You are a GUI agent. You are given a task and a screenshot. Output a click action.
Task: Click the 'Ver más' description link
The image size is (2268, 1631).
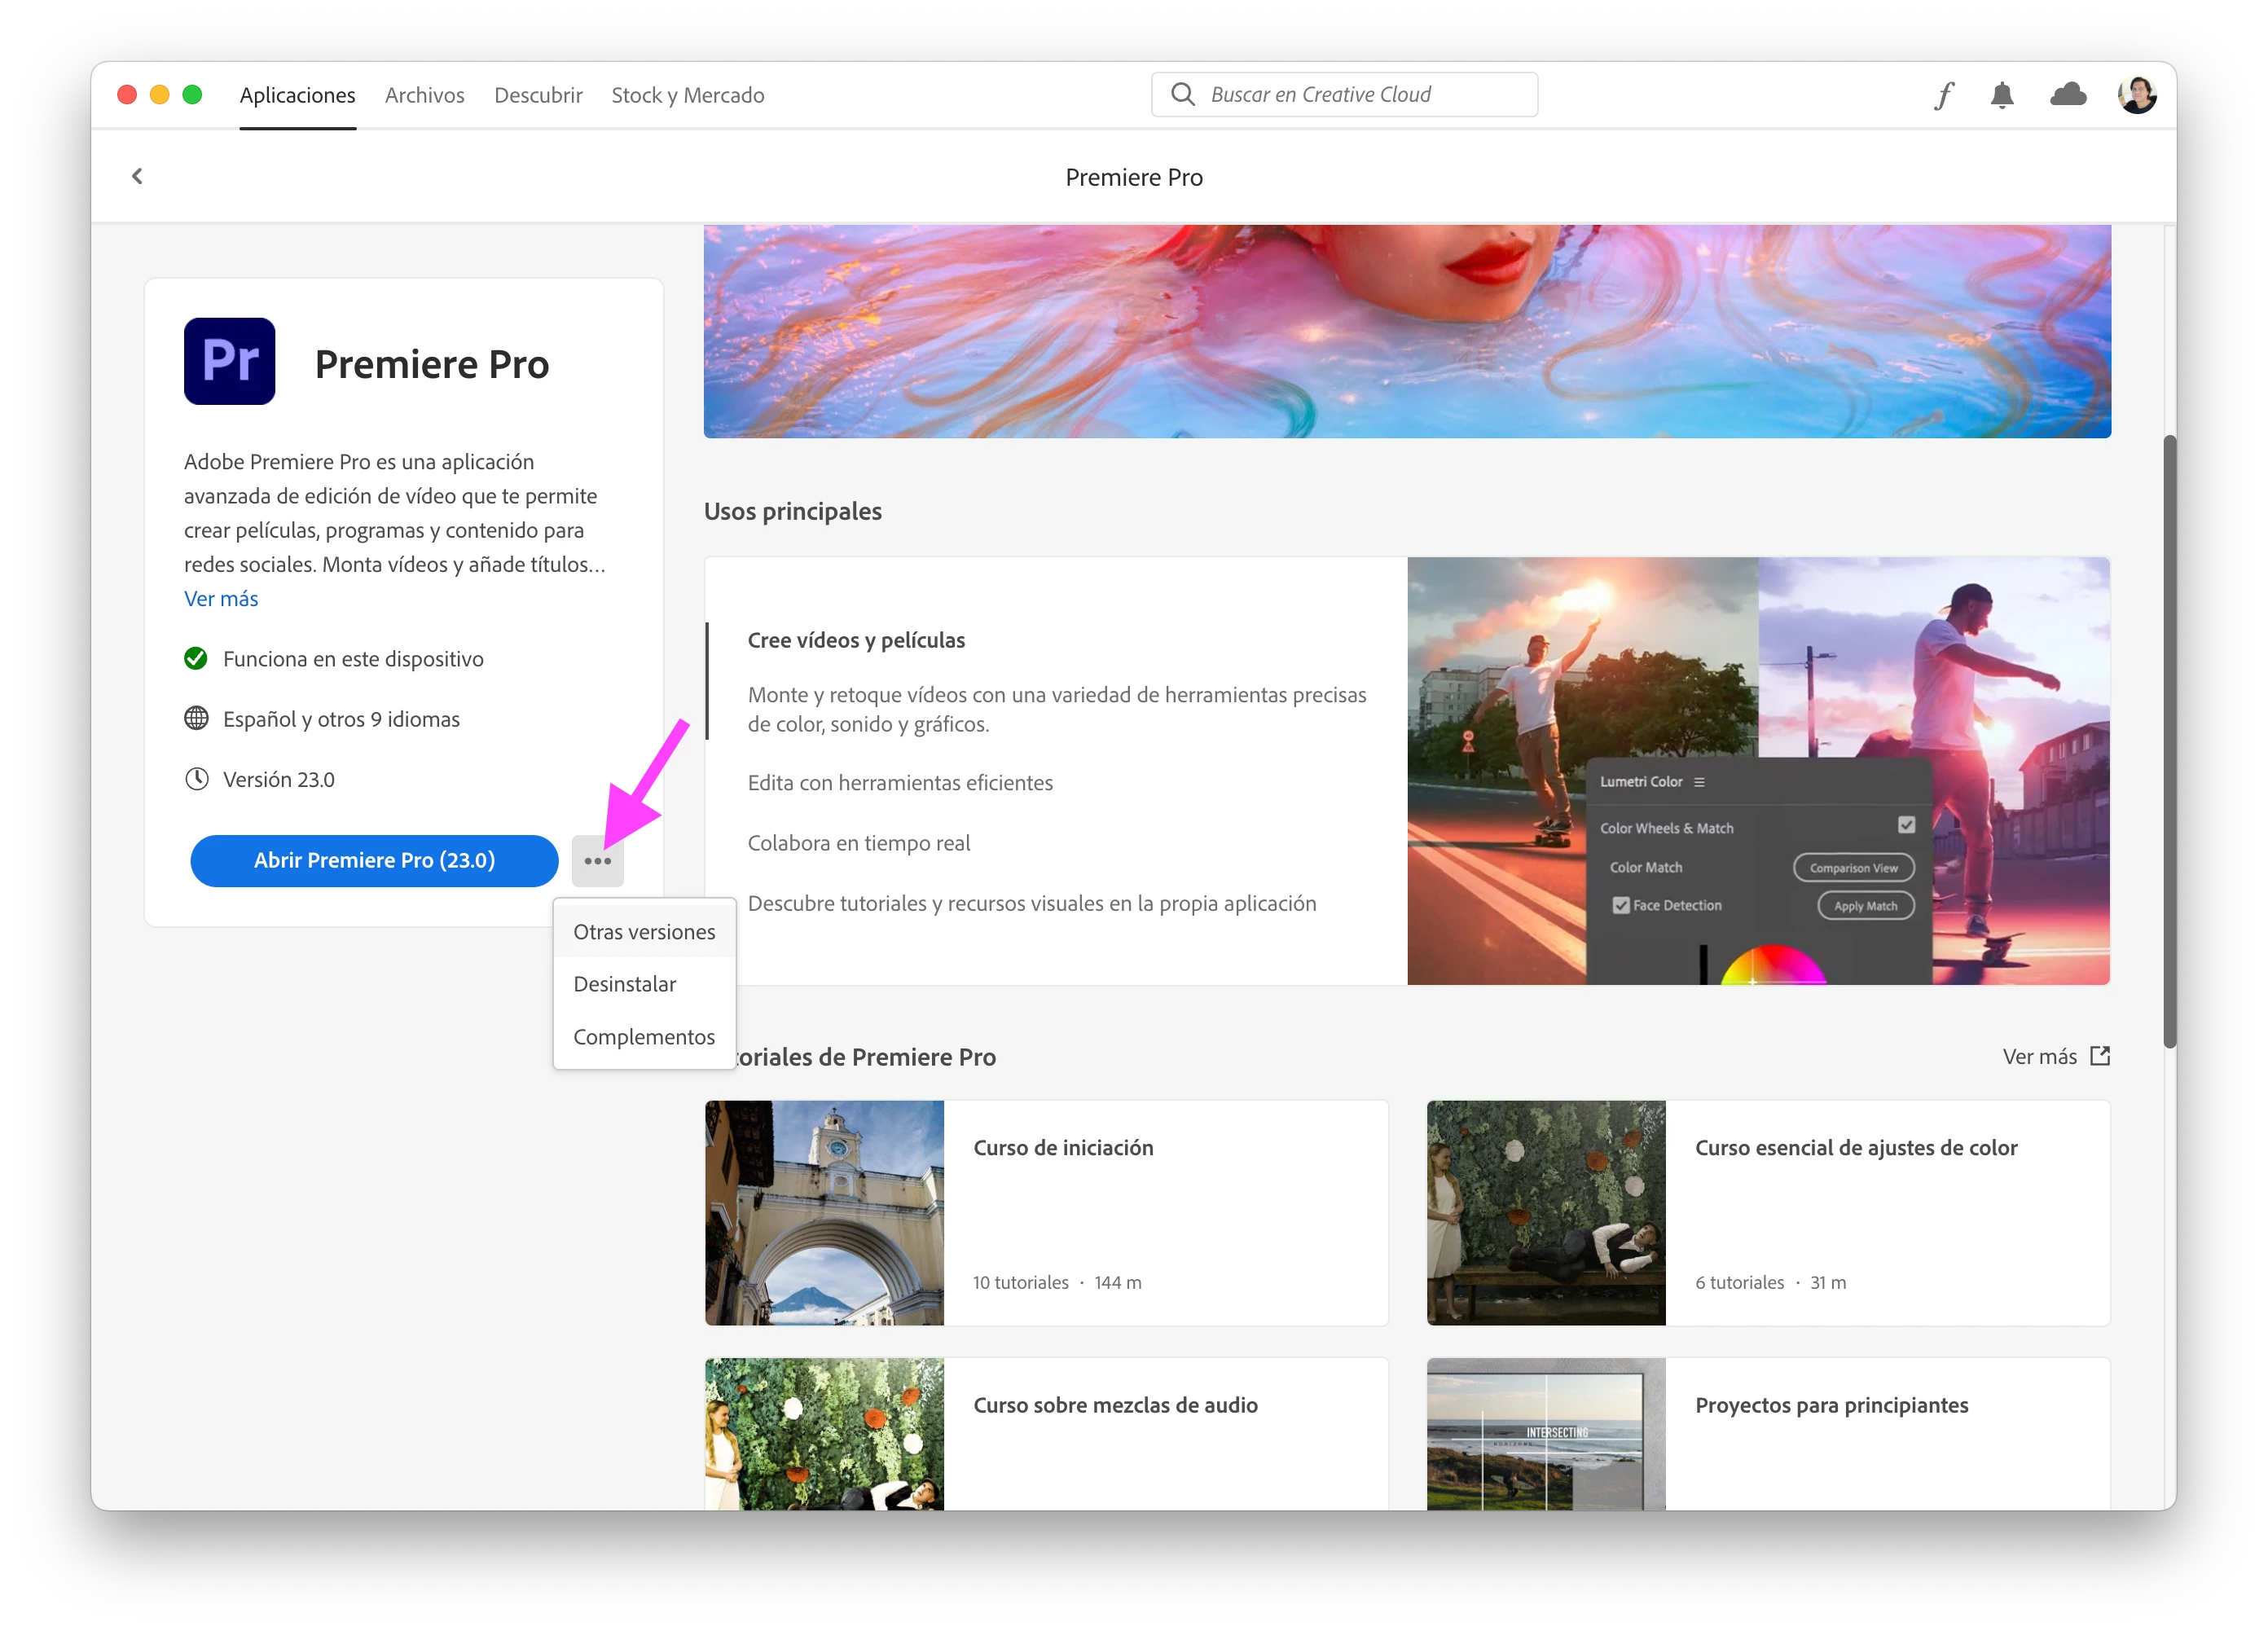(x=221, y=598)
